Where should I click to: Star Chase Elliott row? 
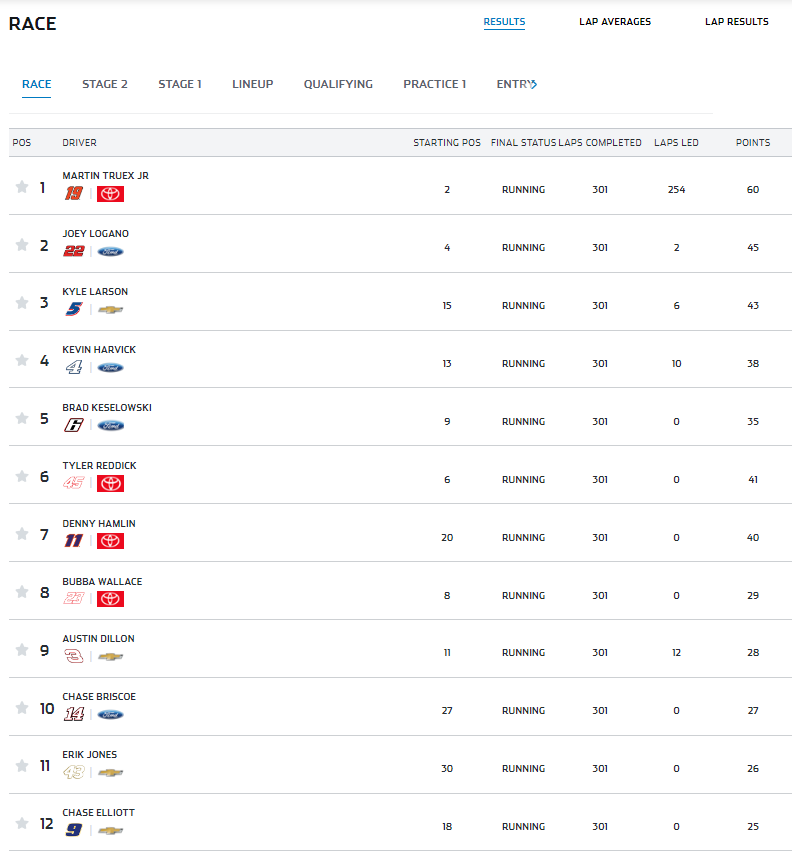click(22, 823)
